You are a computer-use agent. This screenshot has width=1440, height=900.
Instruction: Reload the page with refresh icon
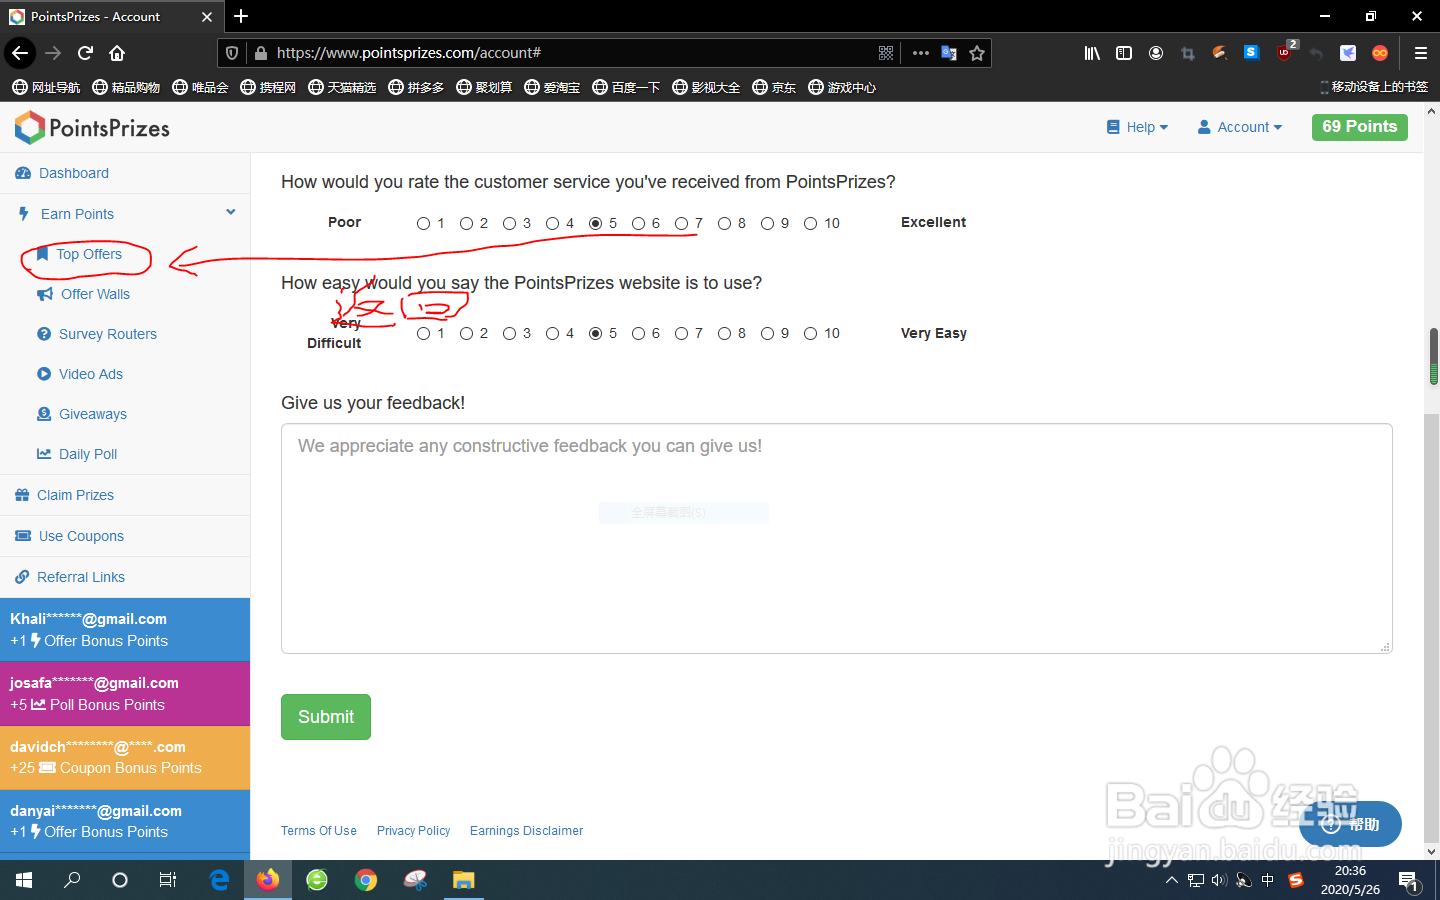[85, 53]
